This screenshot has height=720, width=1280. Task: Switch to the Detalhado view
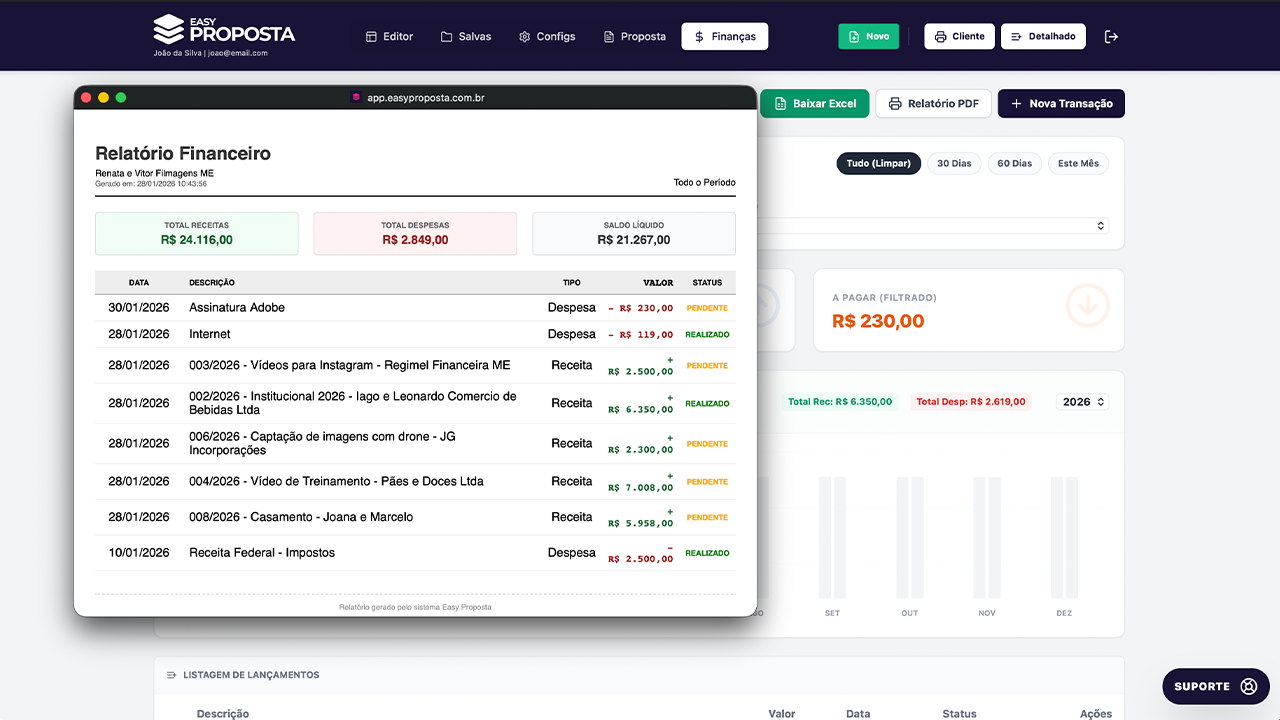click(x=1043, y=36)
